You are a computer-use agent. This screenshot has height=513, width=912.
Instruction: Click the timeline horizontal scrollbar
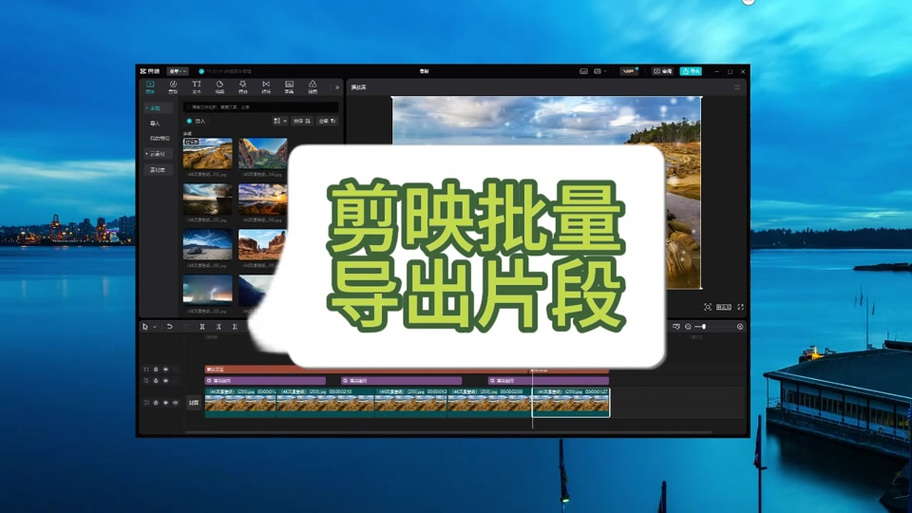[x=449, y=432]
